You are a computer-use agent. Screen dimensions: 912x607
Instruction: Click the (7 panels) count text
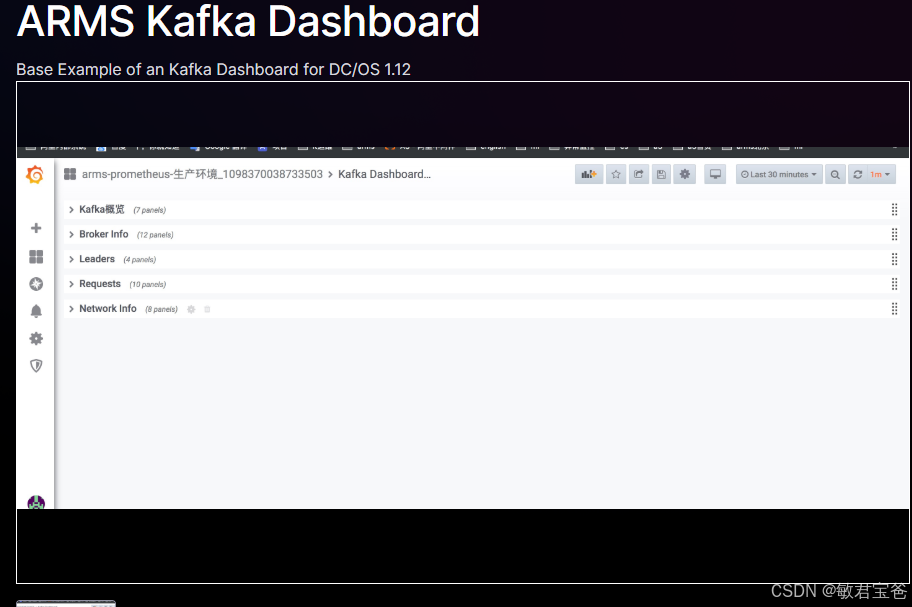click(x=149, y=210)
